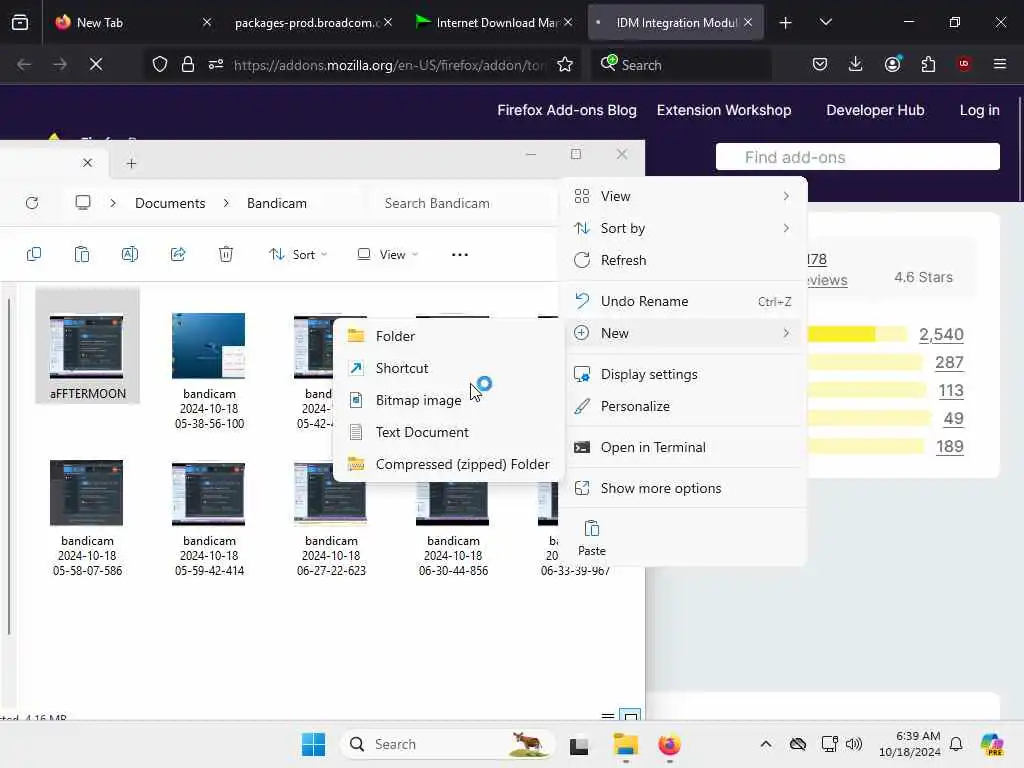
Task: Click the Firefox View icon in tab bar
Action: (20, 22)
